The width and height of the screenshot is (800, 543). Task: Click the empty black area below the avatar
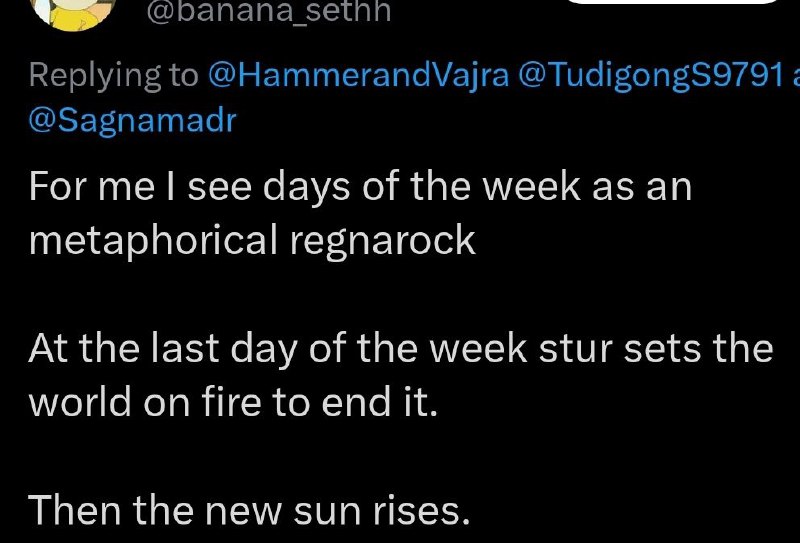tap(74, 46)
